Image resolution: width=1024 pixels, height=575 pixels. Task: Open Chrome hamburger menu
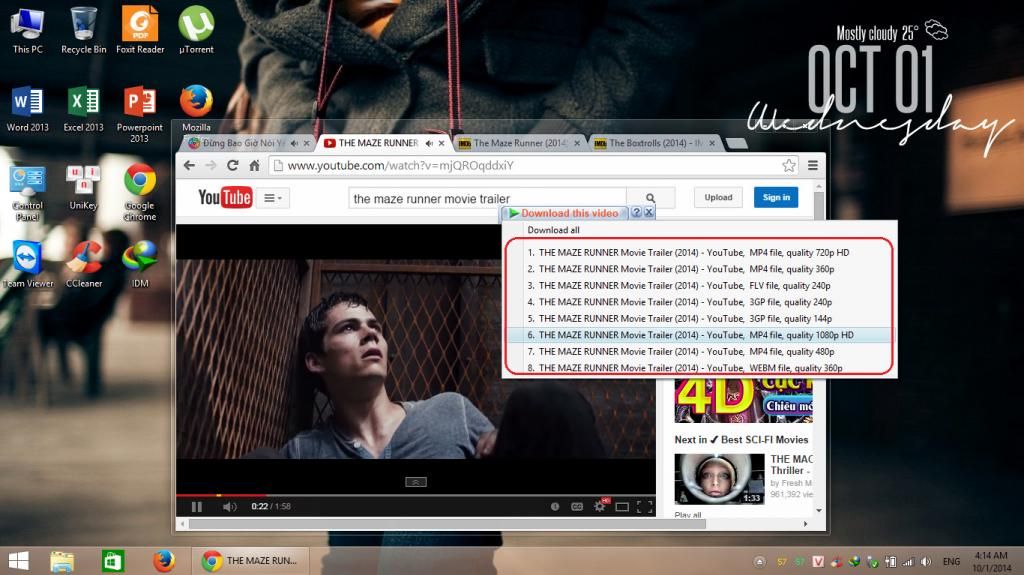pyautogui.click(x=813, y=165)
